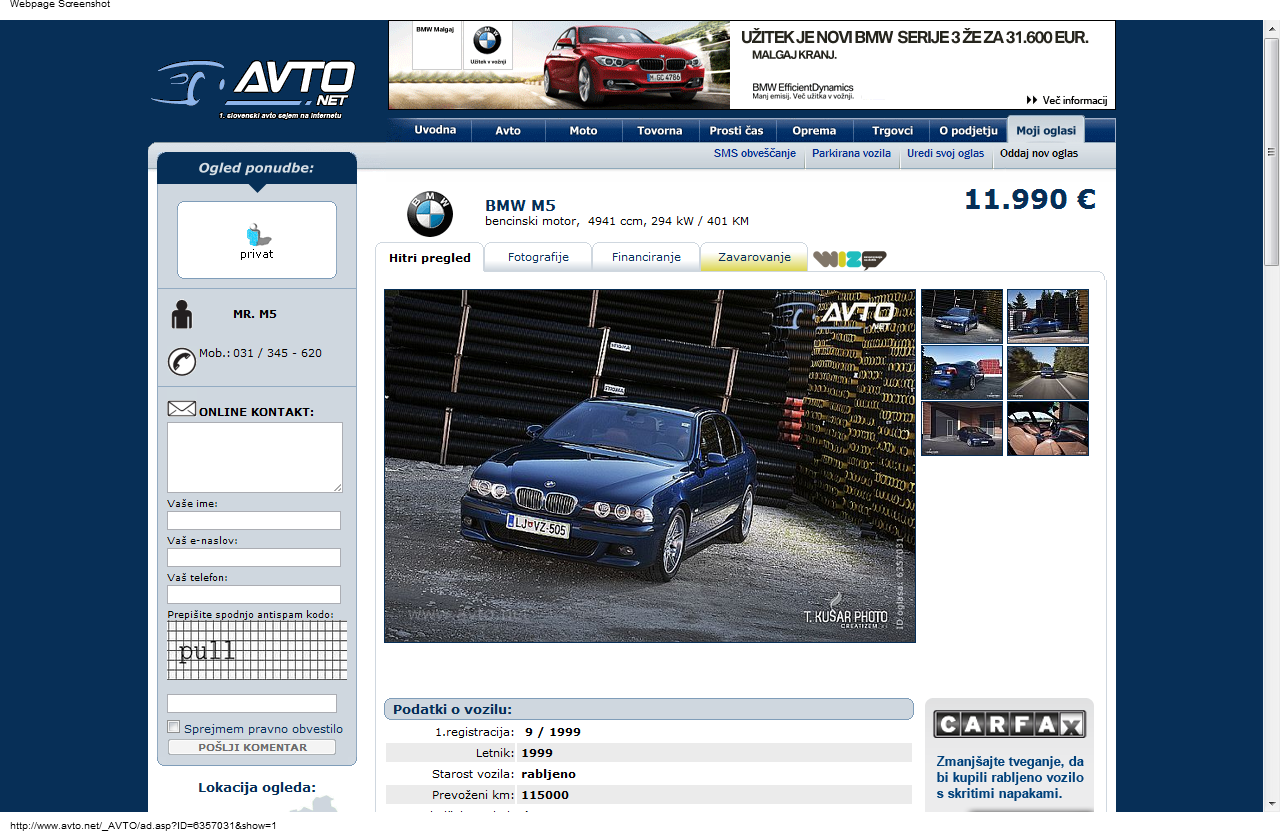This screenshot has height=832, width=1280.
Task: Click the privat seller icon
Action: (x=257, y=240)
